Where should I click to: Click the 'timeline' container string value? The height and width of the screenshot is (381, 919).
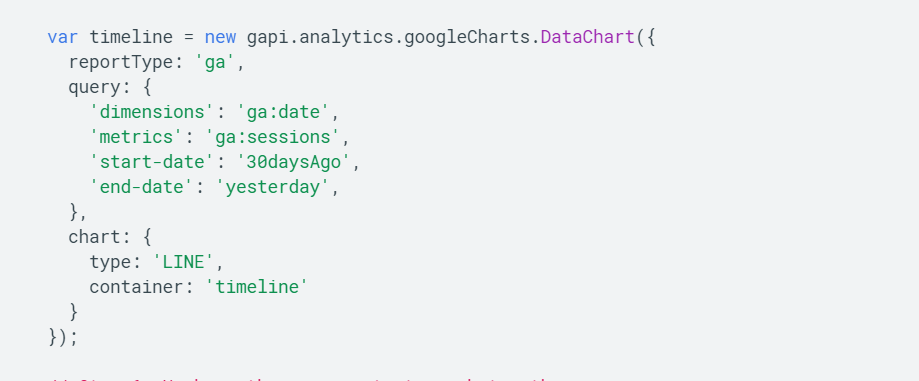click(x=257, y=287)
